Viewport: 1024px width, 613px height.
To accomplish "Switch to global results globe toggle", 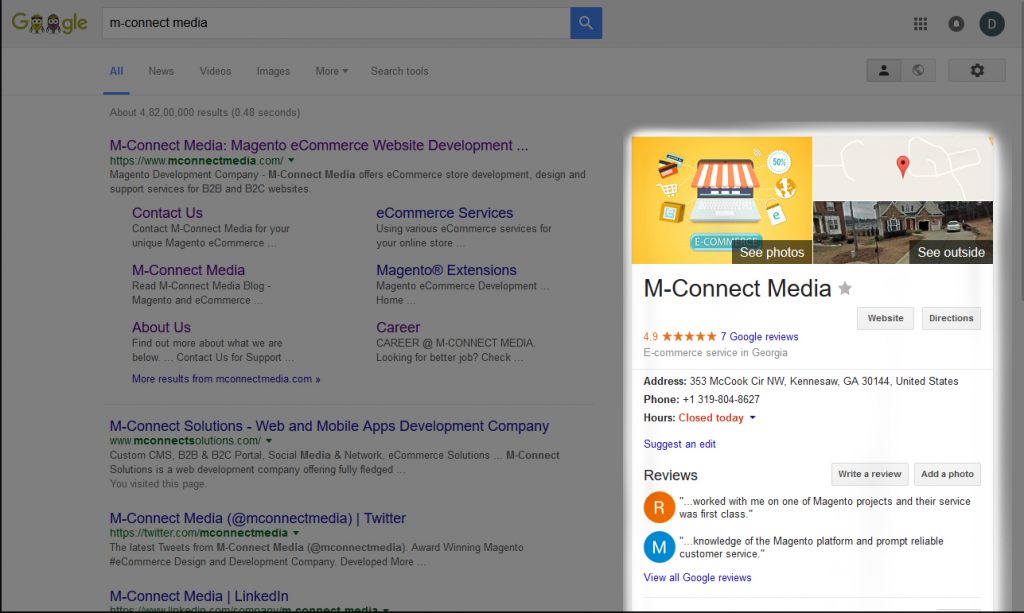I will (x=917, y=70).
